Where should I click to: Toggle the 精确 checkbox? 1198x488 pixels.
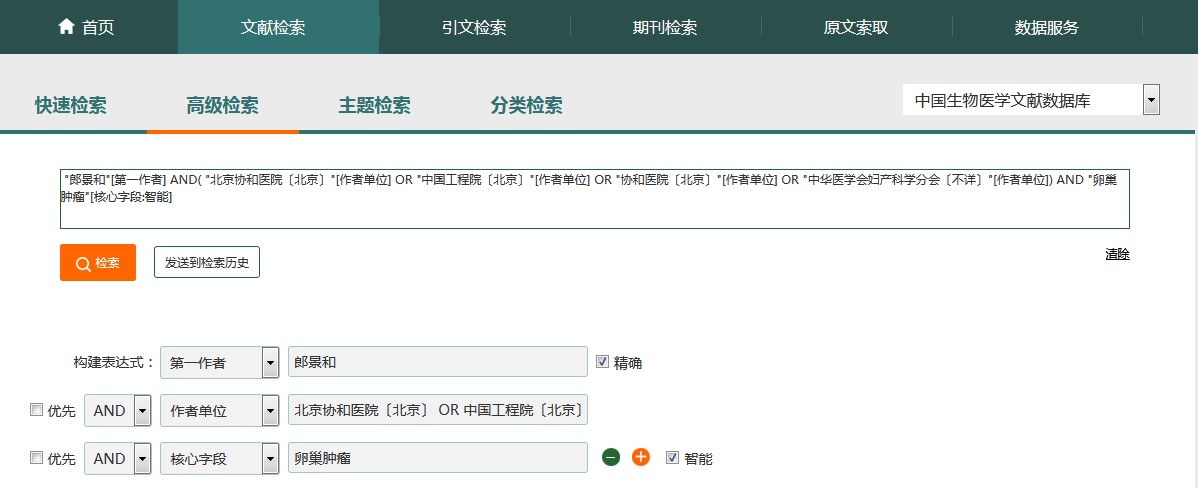(602, 362)
